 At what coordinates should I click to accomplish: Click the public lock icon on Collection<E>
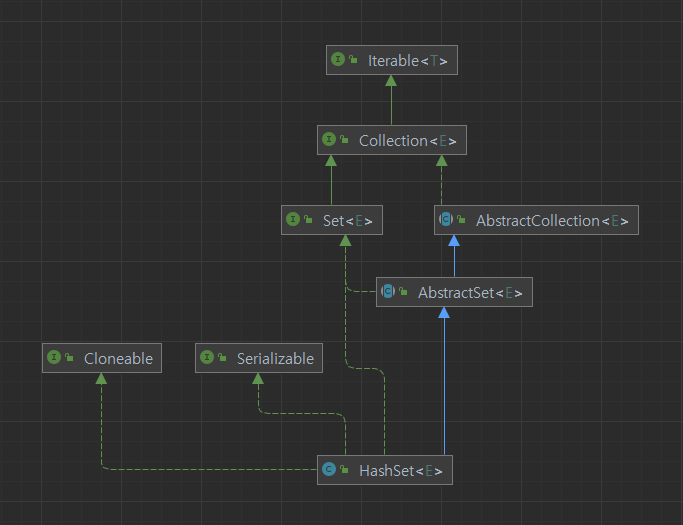click(344, 139)
